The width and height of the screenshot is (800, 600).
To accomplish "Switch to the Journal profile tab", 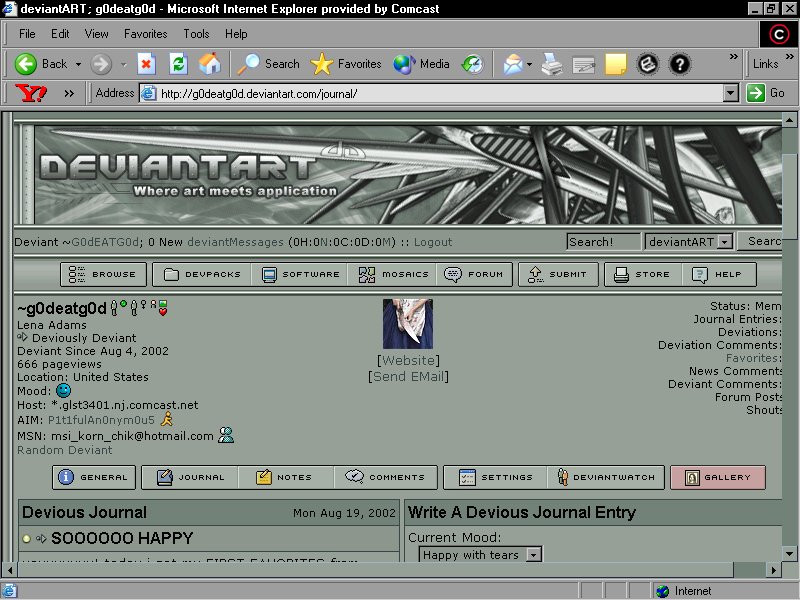I will pyautogui.click(x=190, y=477).
